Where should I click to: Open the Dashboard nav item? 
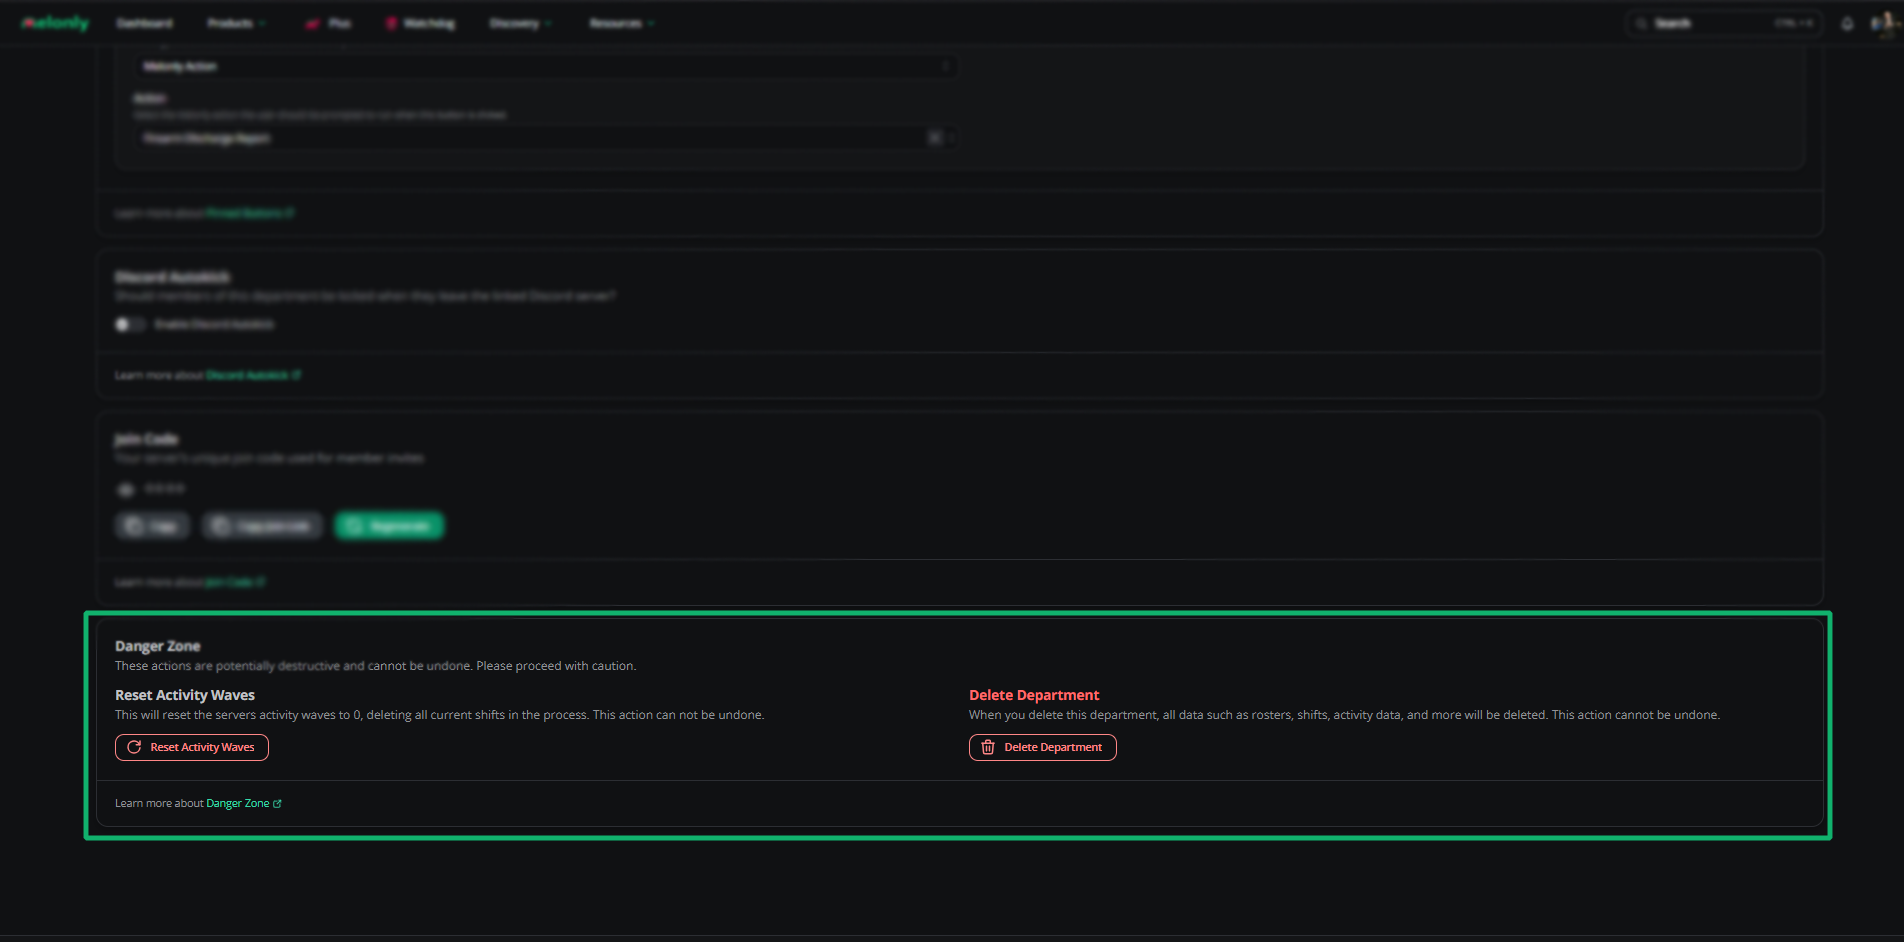tap(145, 23)
